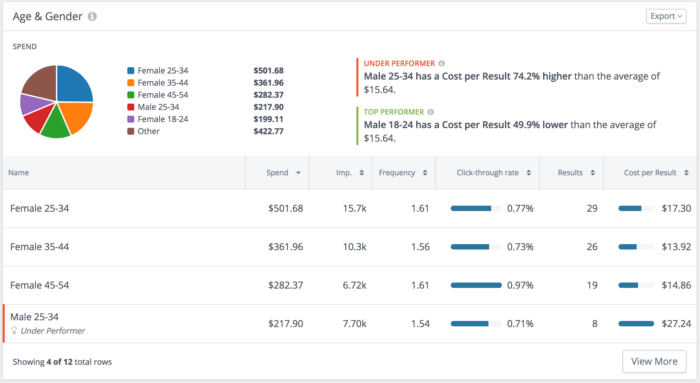
Task: Click the Female 45-54 legend label
Action: tap(162, 95)
